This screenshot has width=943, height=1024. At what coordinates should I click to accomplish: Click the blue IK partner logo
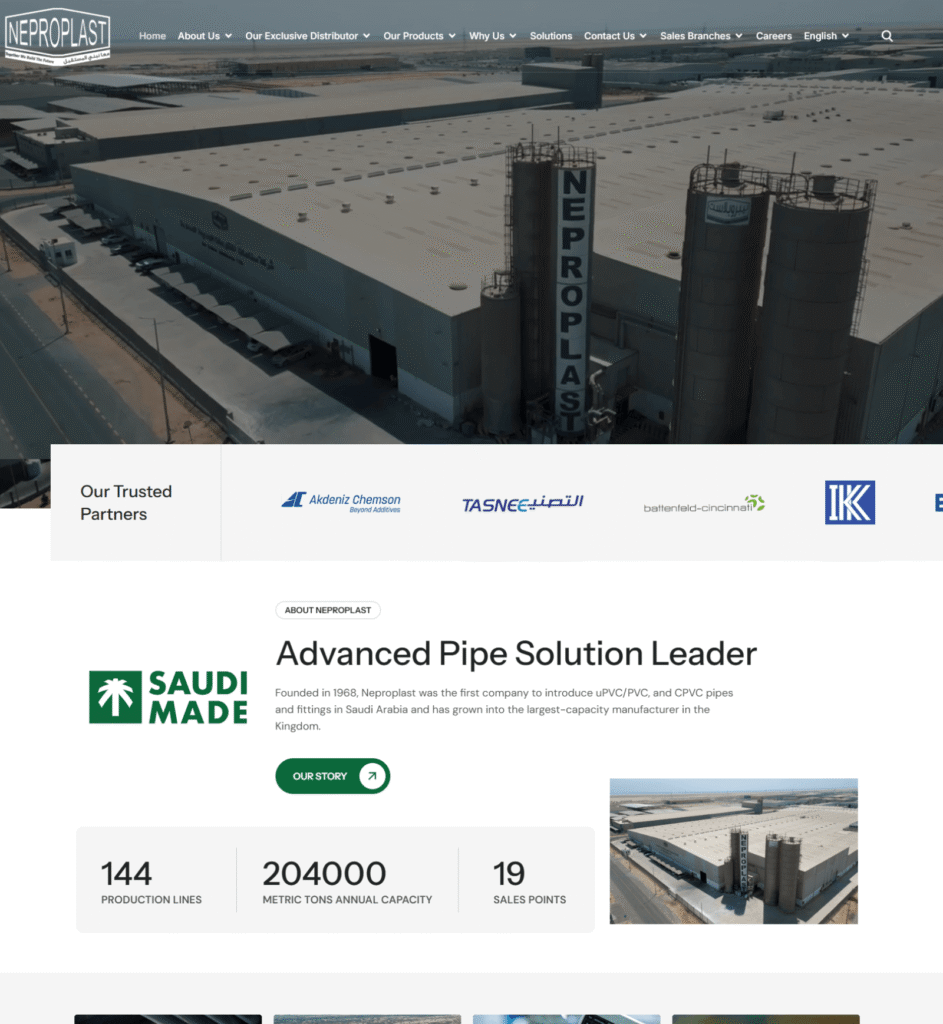pyautogui.click(x=849, y=502)
